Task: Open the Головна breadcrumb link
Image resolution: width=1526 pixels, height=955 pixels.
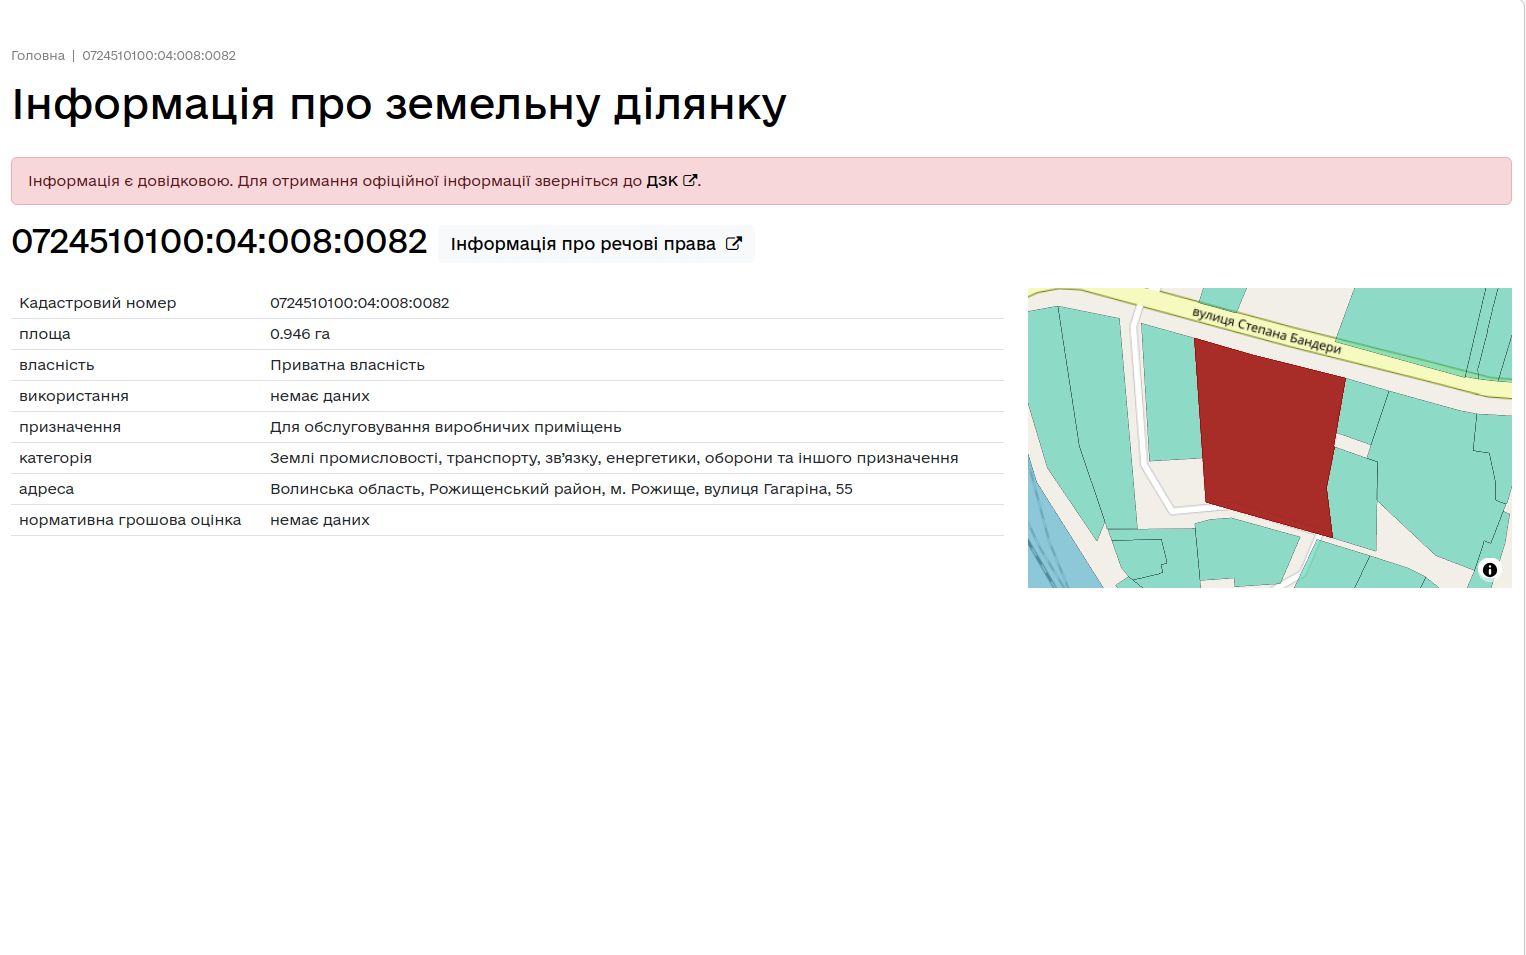Action: coord(38,56)
